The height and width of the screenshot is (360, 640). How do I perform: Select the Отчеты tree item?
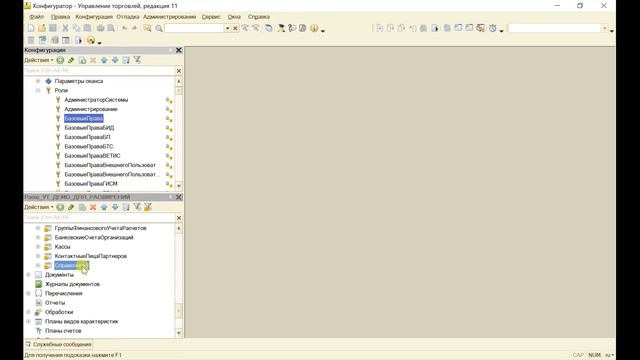click(55, 302)
